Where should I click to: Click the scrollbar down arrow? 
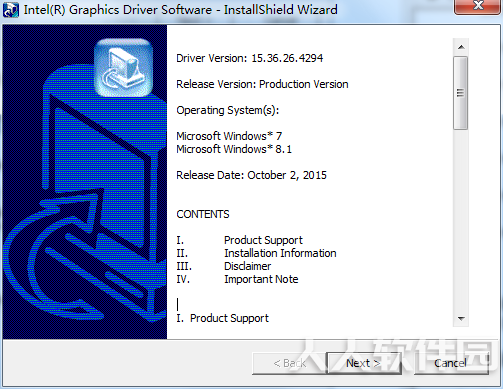(461, 318)
